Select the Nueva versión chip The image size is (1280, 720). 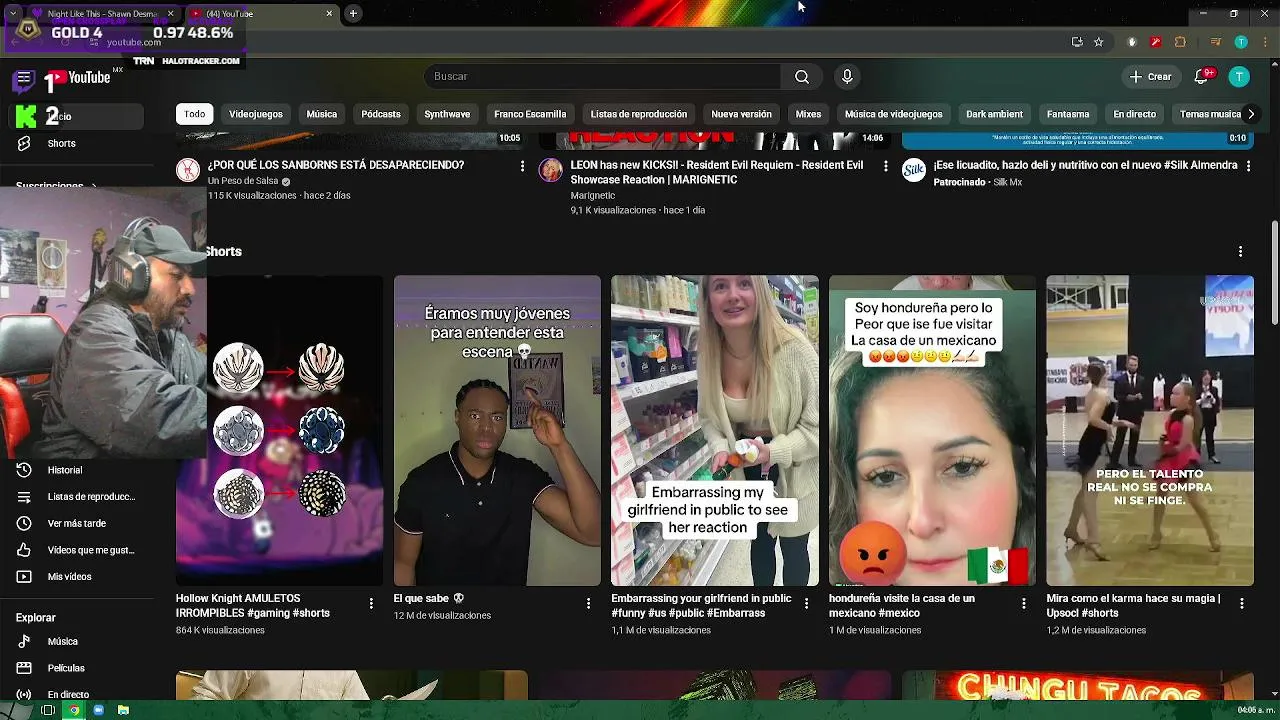point(741,114)
